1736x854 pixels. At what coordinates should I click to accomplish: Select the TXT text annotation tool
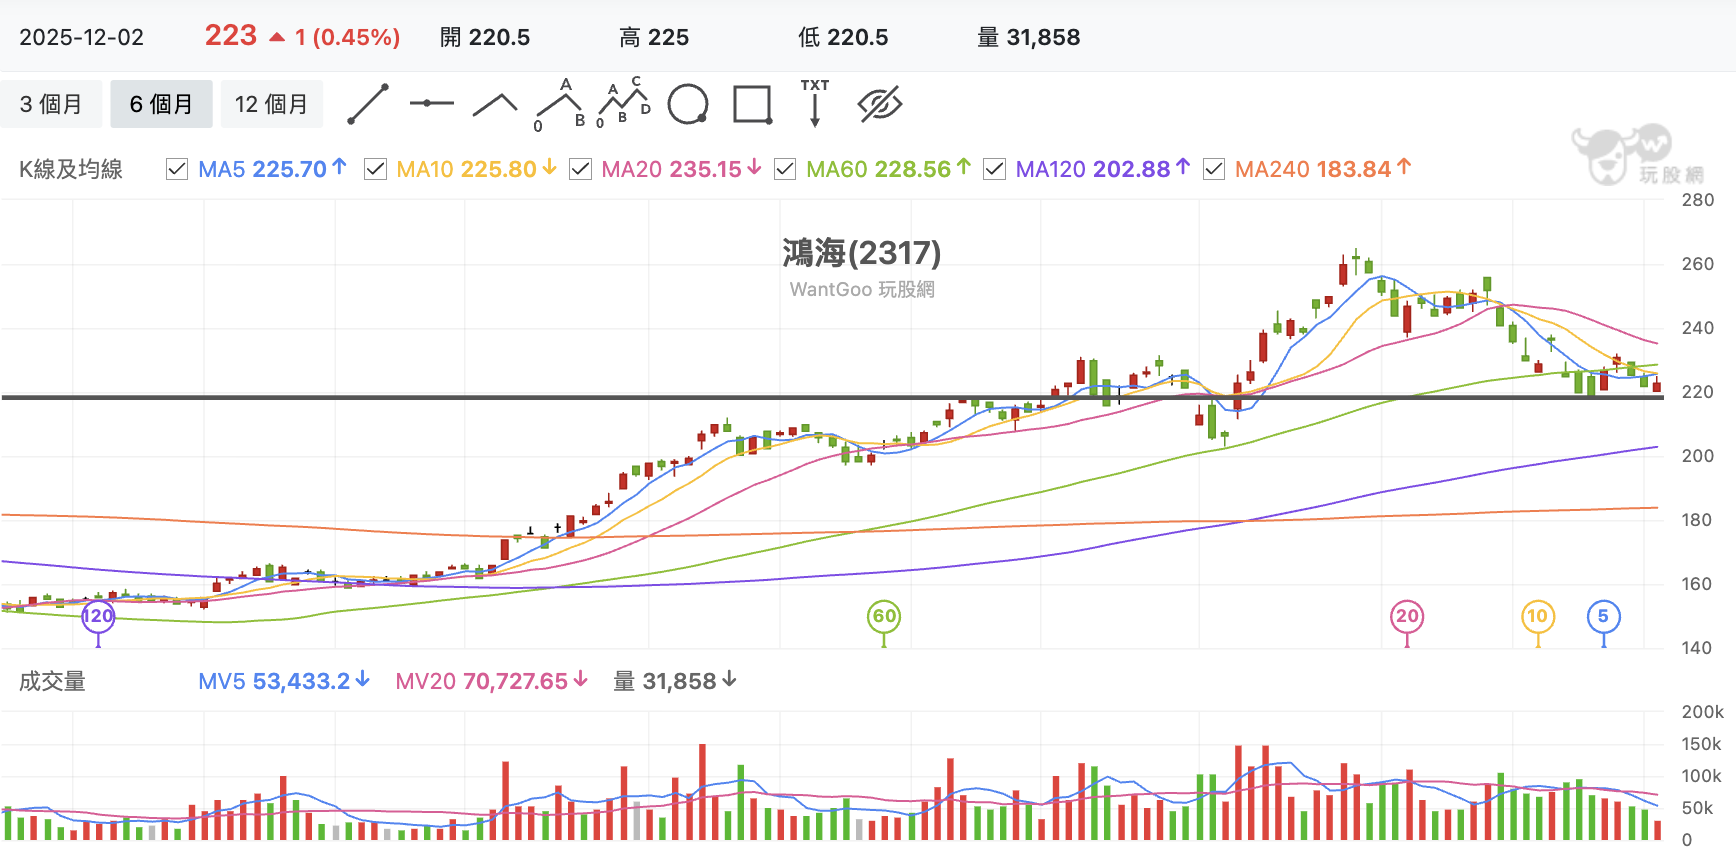click(x=815, y=102)
